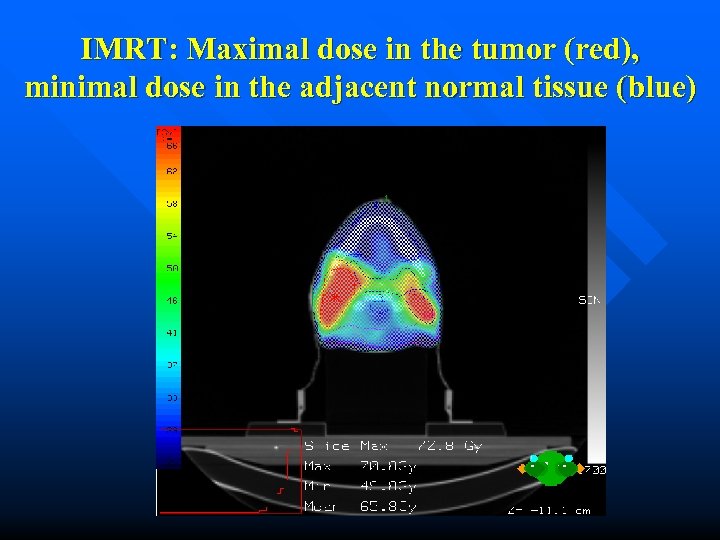The width and height of the screenshot is (720, 540).
Task: Click the 'Max 70.0Gy' value
Action: [x=360, y=466]
